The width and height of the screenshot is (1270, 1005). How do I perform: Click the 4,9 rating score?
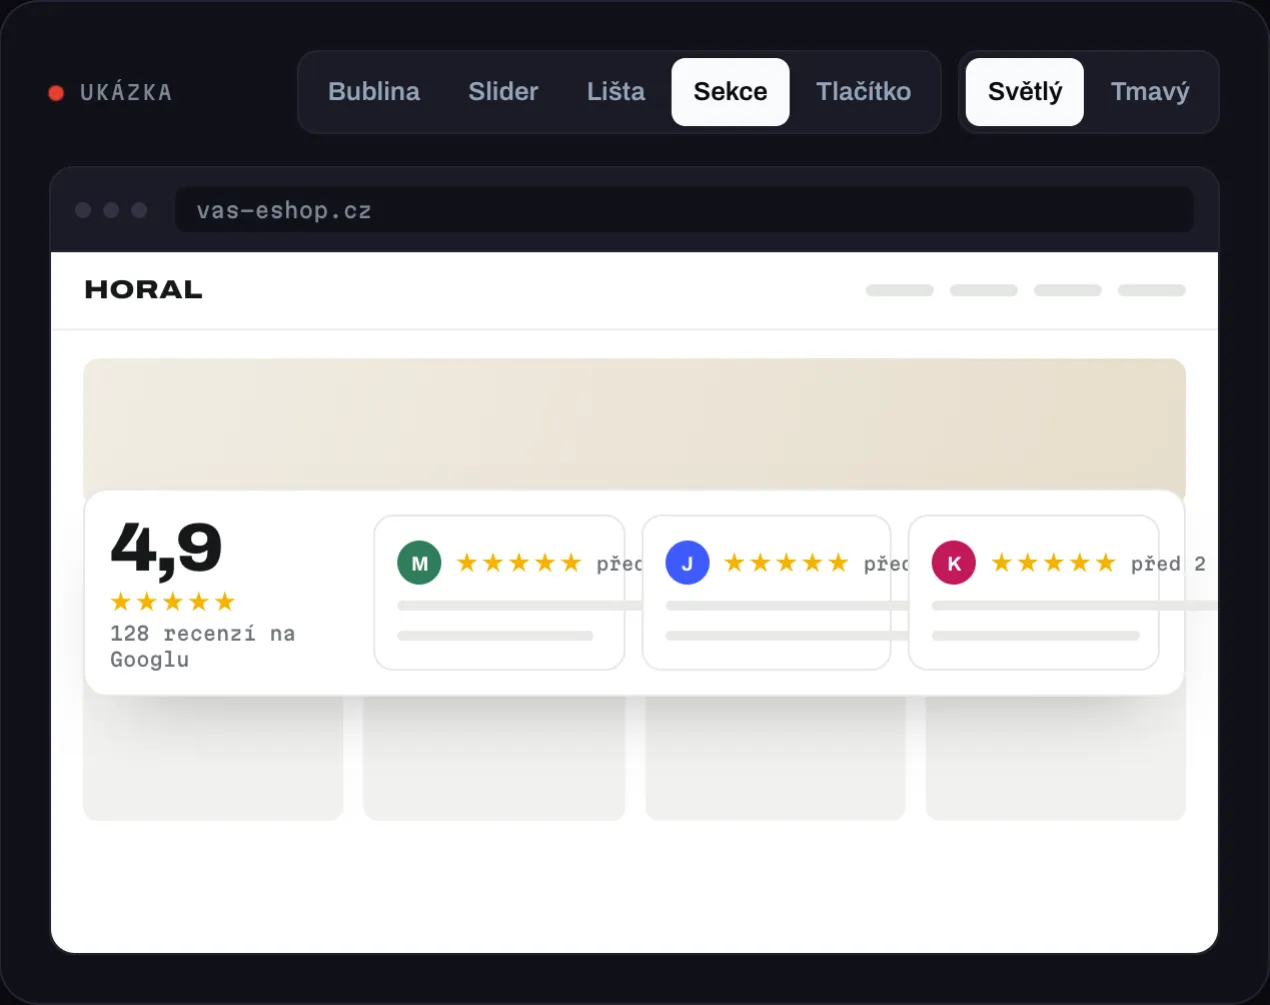(x=166, y=548)
